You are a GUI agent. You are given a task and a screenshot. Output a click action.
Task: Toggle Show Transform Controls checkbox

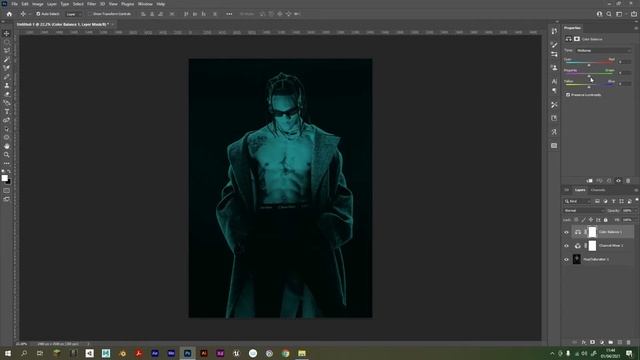click(x=91, y=14)
